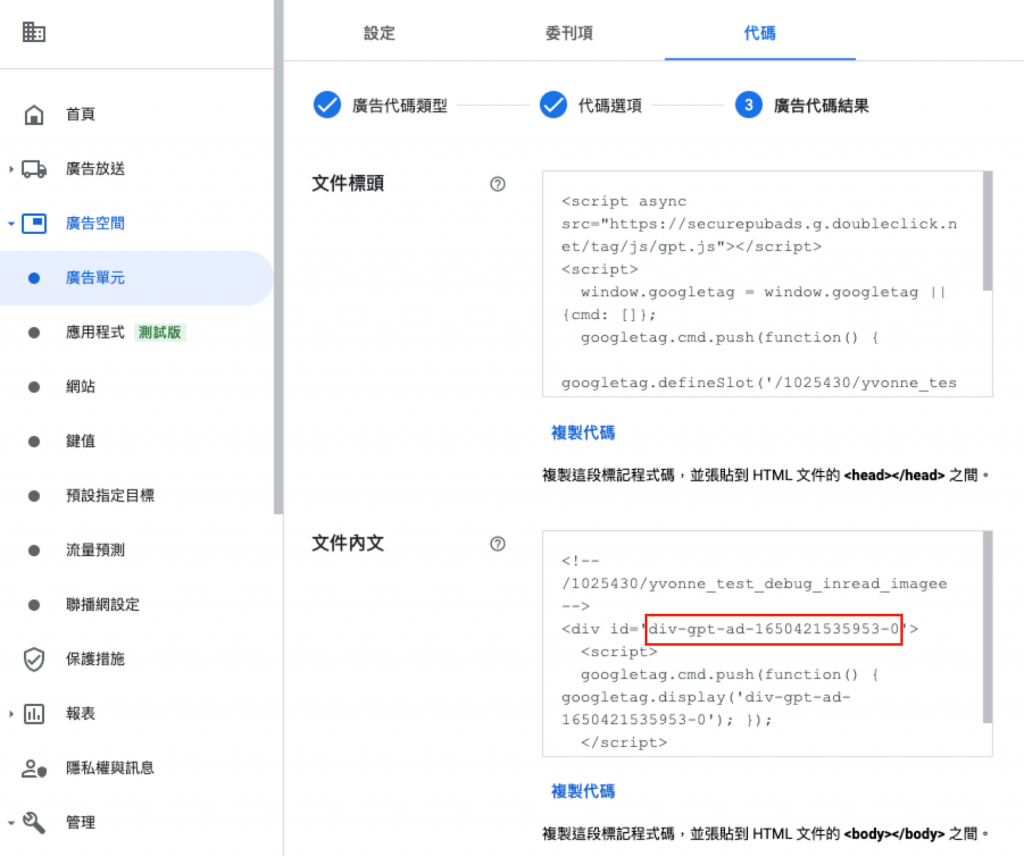Click the 文件內文 section heading
The height and width of the screenshot is (856, 1024).
click(348, 543)
